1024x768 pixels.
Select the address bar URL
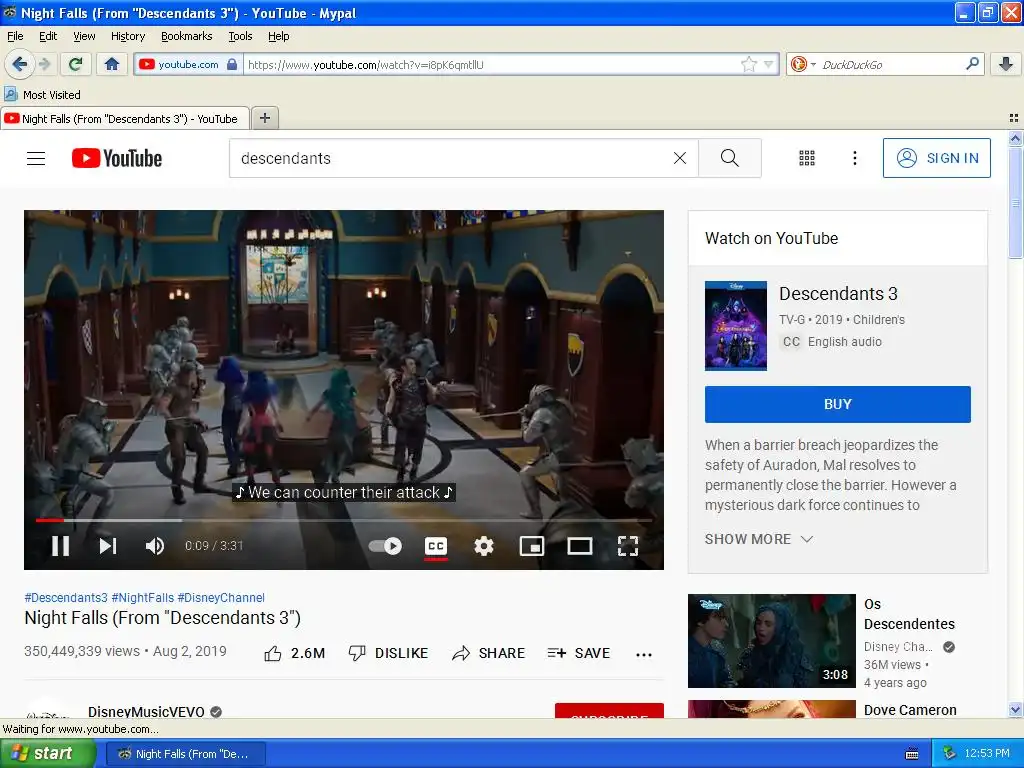(490, 64)
